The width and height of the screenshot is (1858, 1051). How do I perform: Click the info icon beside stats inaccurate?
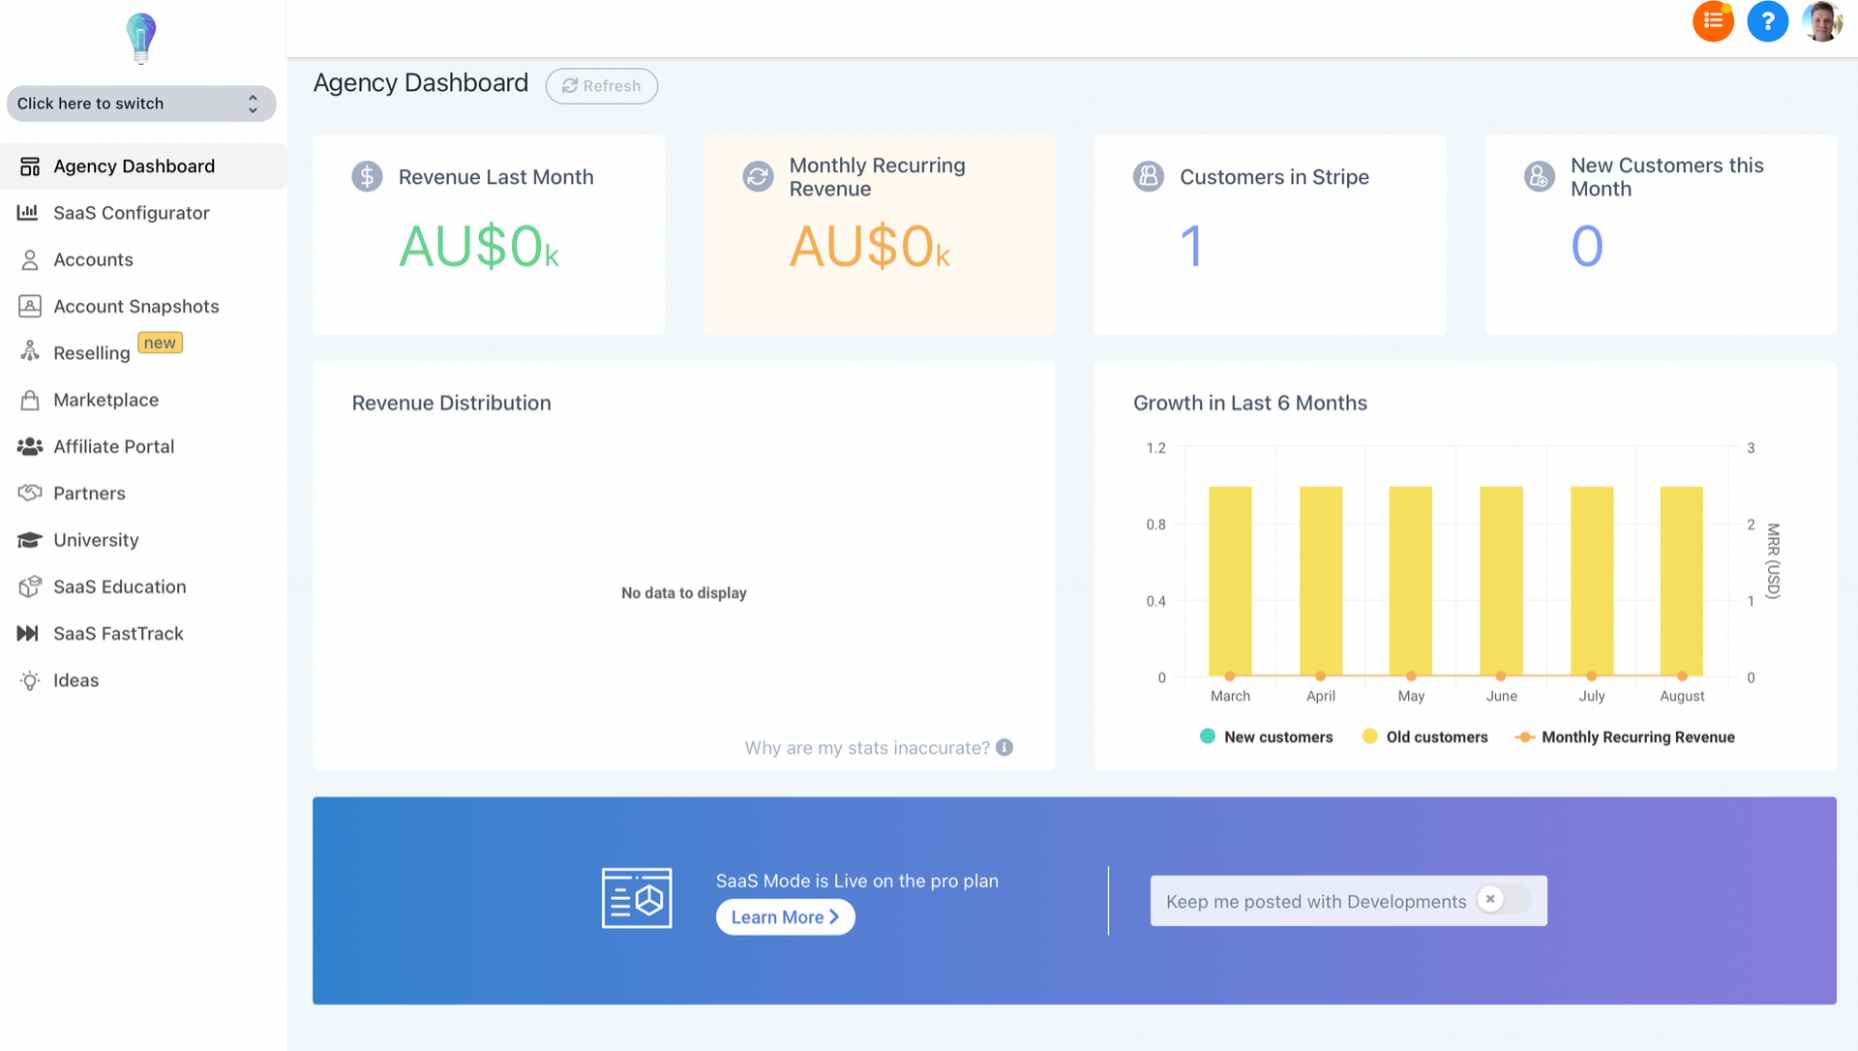tap(1004, 747)
